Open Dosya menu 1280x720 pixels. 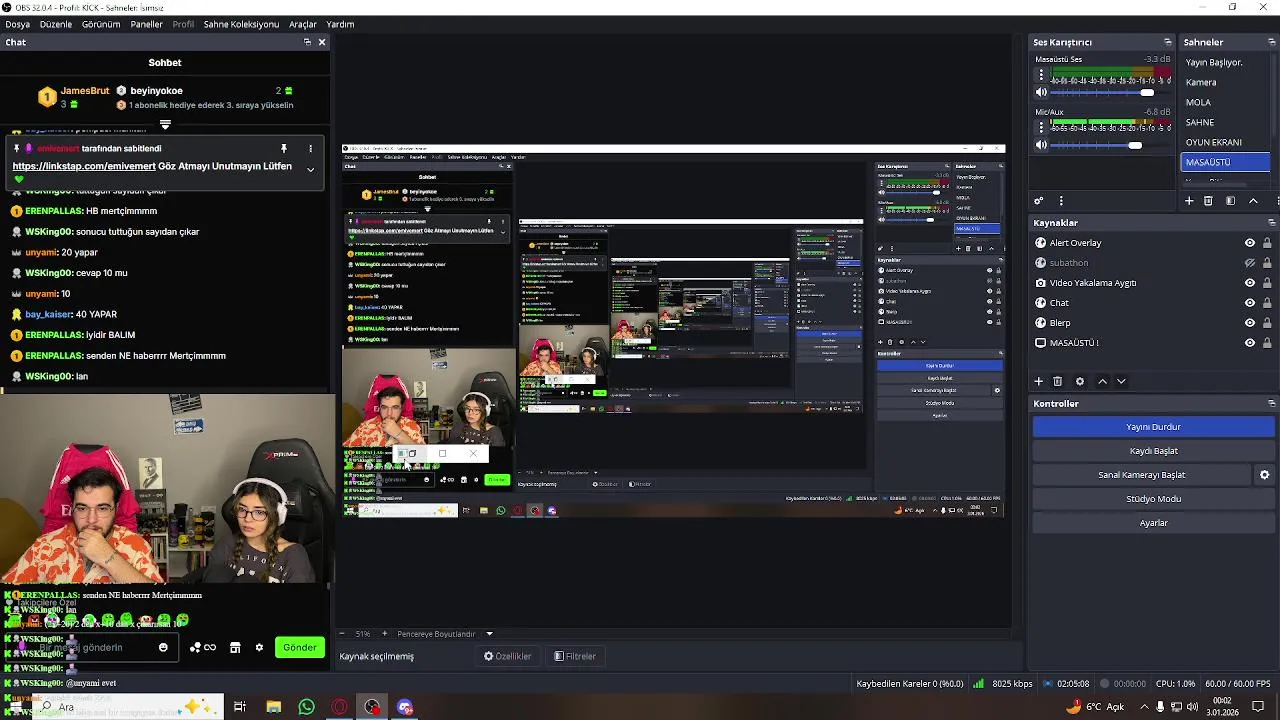coord(17,24)
